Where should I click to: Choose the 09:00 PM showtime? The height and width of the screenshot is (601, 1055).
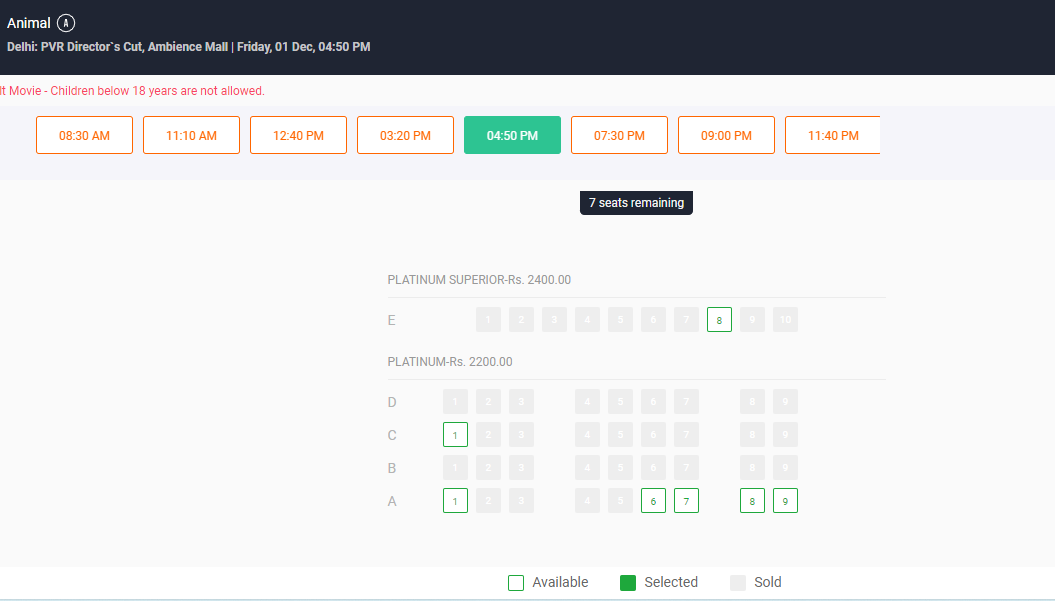click(x=726, y=135)
